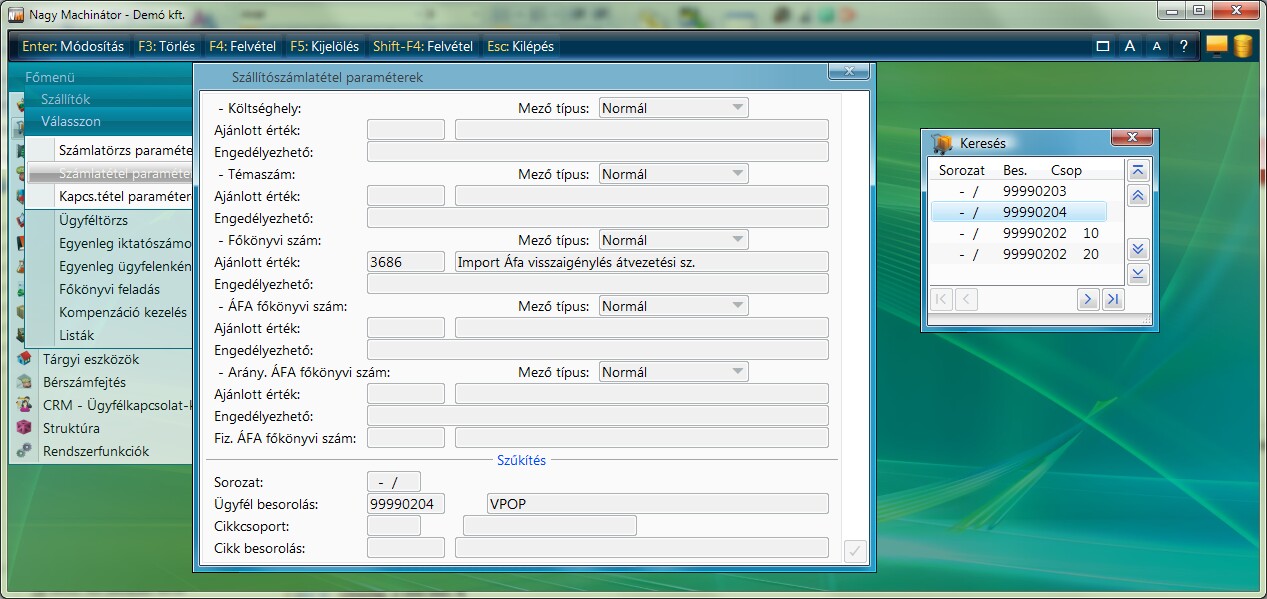Open Mező típus dropdown for Témaszám

[674, 174]
